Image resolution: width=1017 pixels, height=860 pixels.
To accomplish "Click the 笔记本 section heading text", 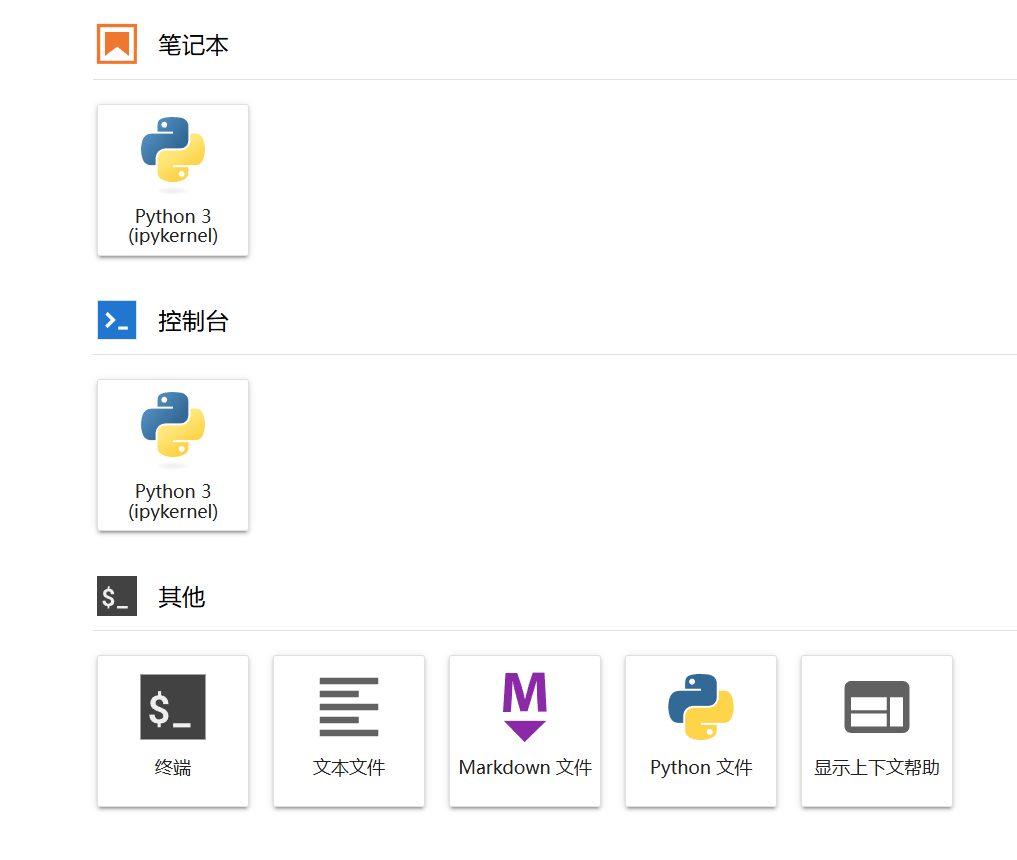I will 193,45.
